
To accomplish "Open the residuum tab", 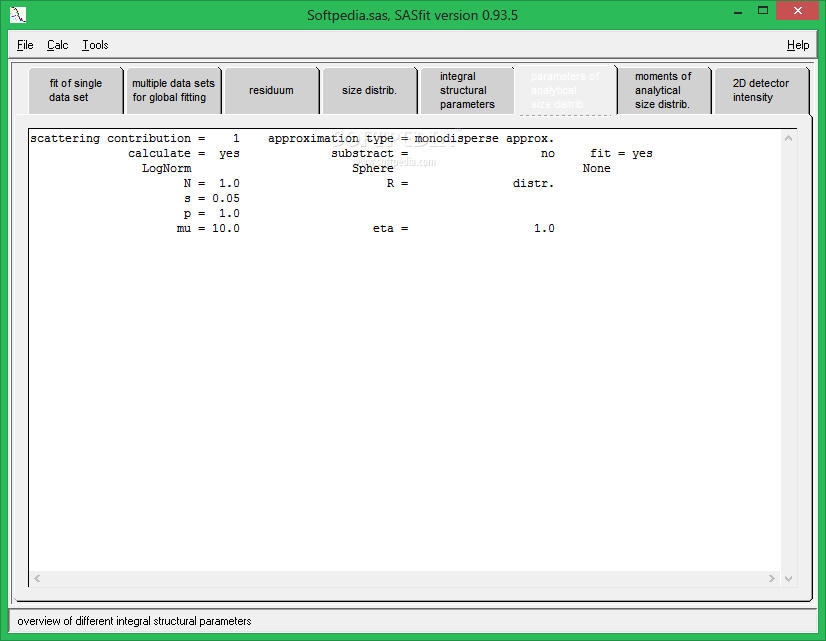I will click(x=271, y=90).
